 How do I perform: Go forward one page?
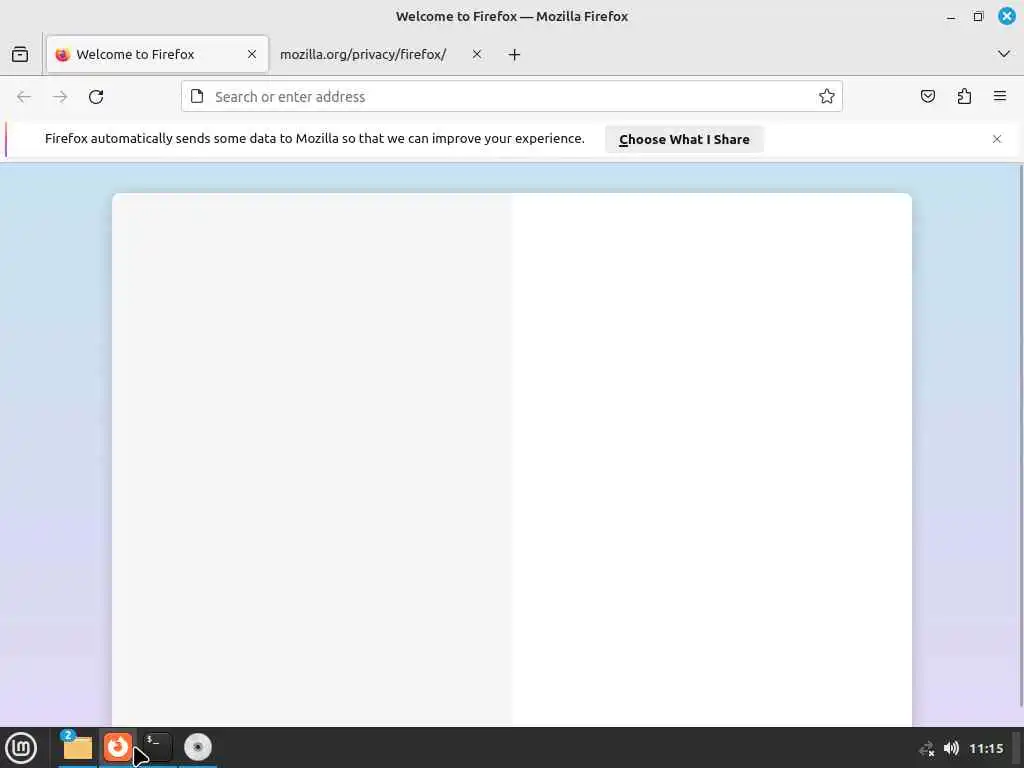[60, 97]
